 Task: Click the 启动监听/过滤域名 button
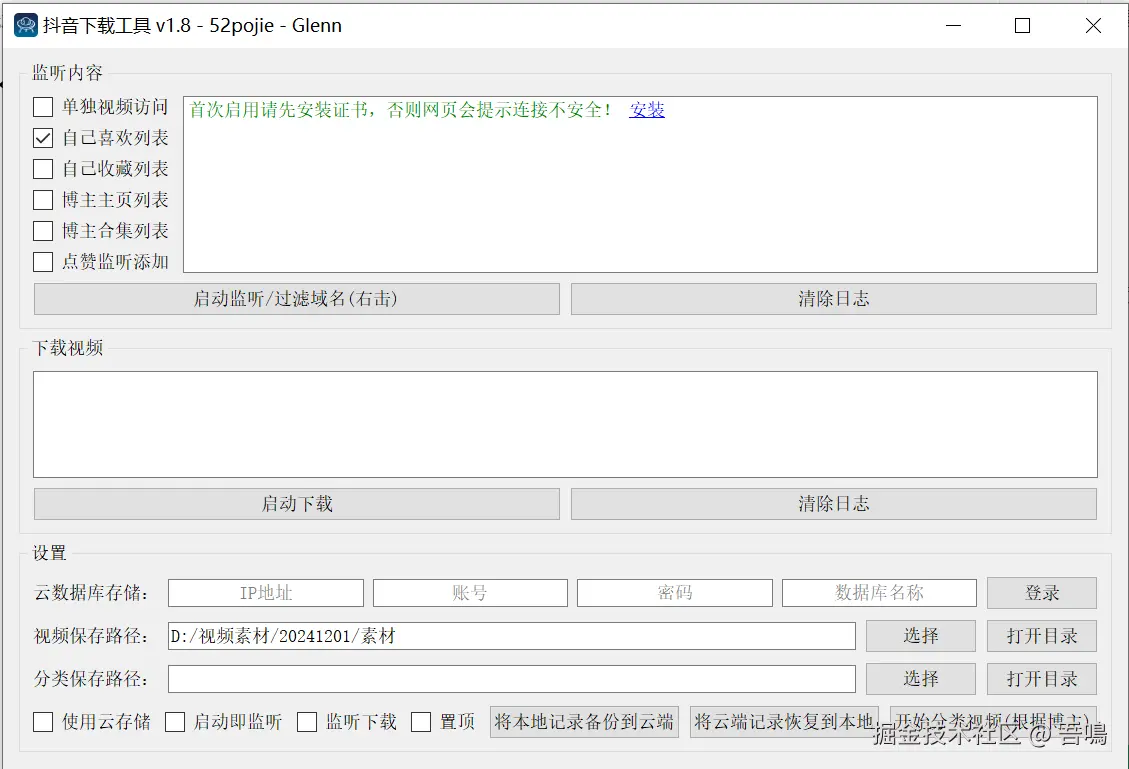297,299
